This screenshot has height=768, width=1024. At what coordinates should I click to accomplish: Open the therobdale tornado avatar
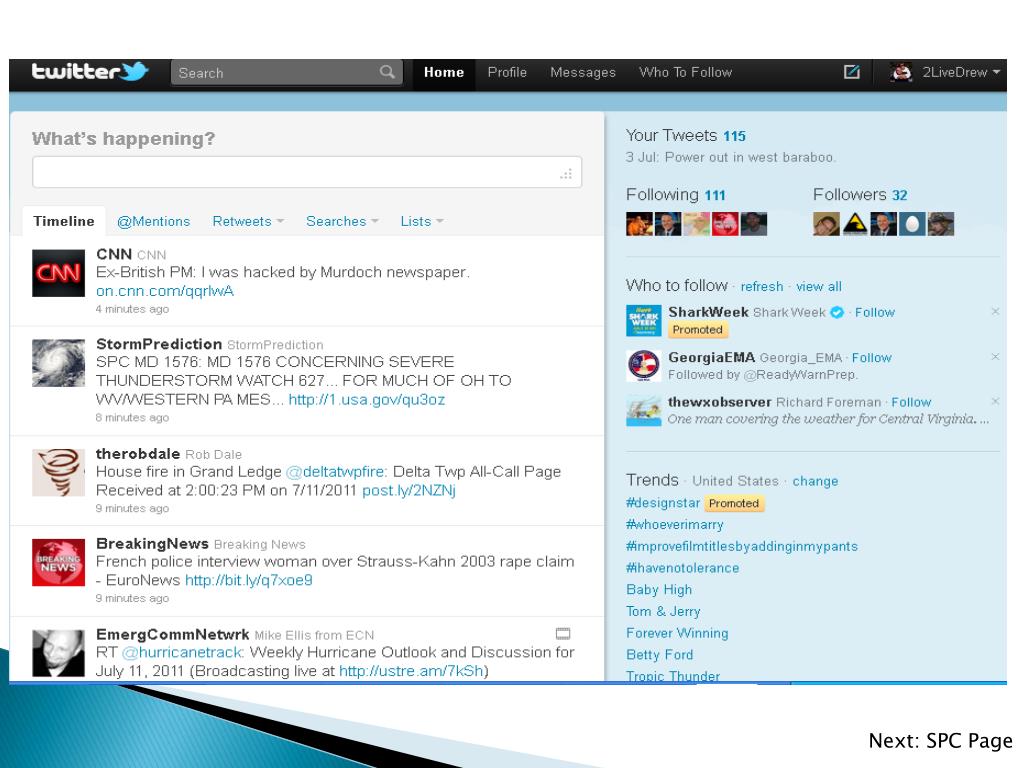coord(58,472)
